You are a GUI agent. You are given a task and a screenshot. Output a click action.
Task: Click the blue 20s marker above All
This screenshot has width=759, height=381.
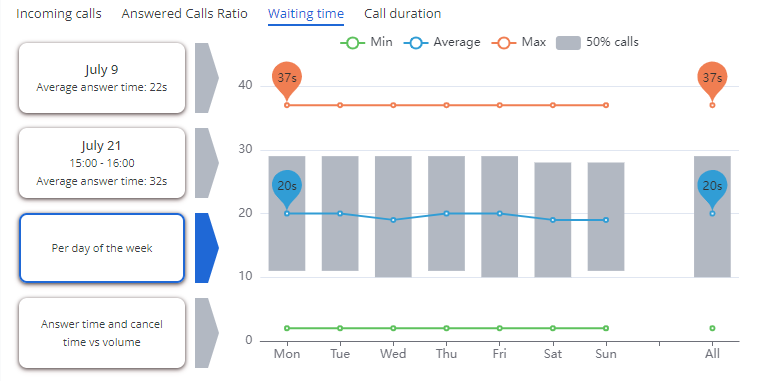tap(712, 187)
